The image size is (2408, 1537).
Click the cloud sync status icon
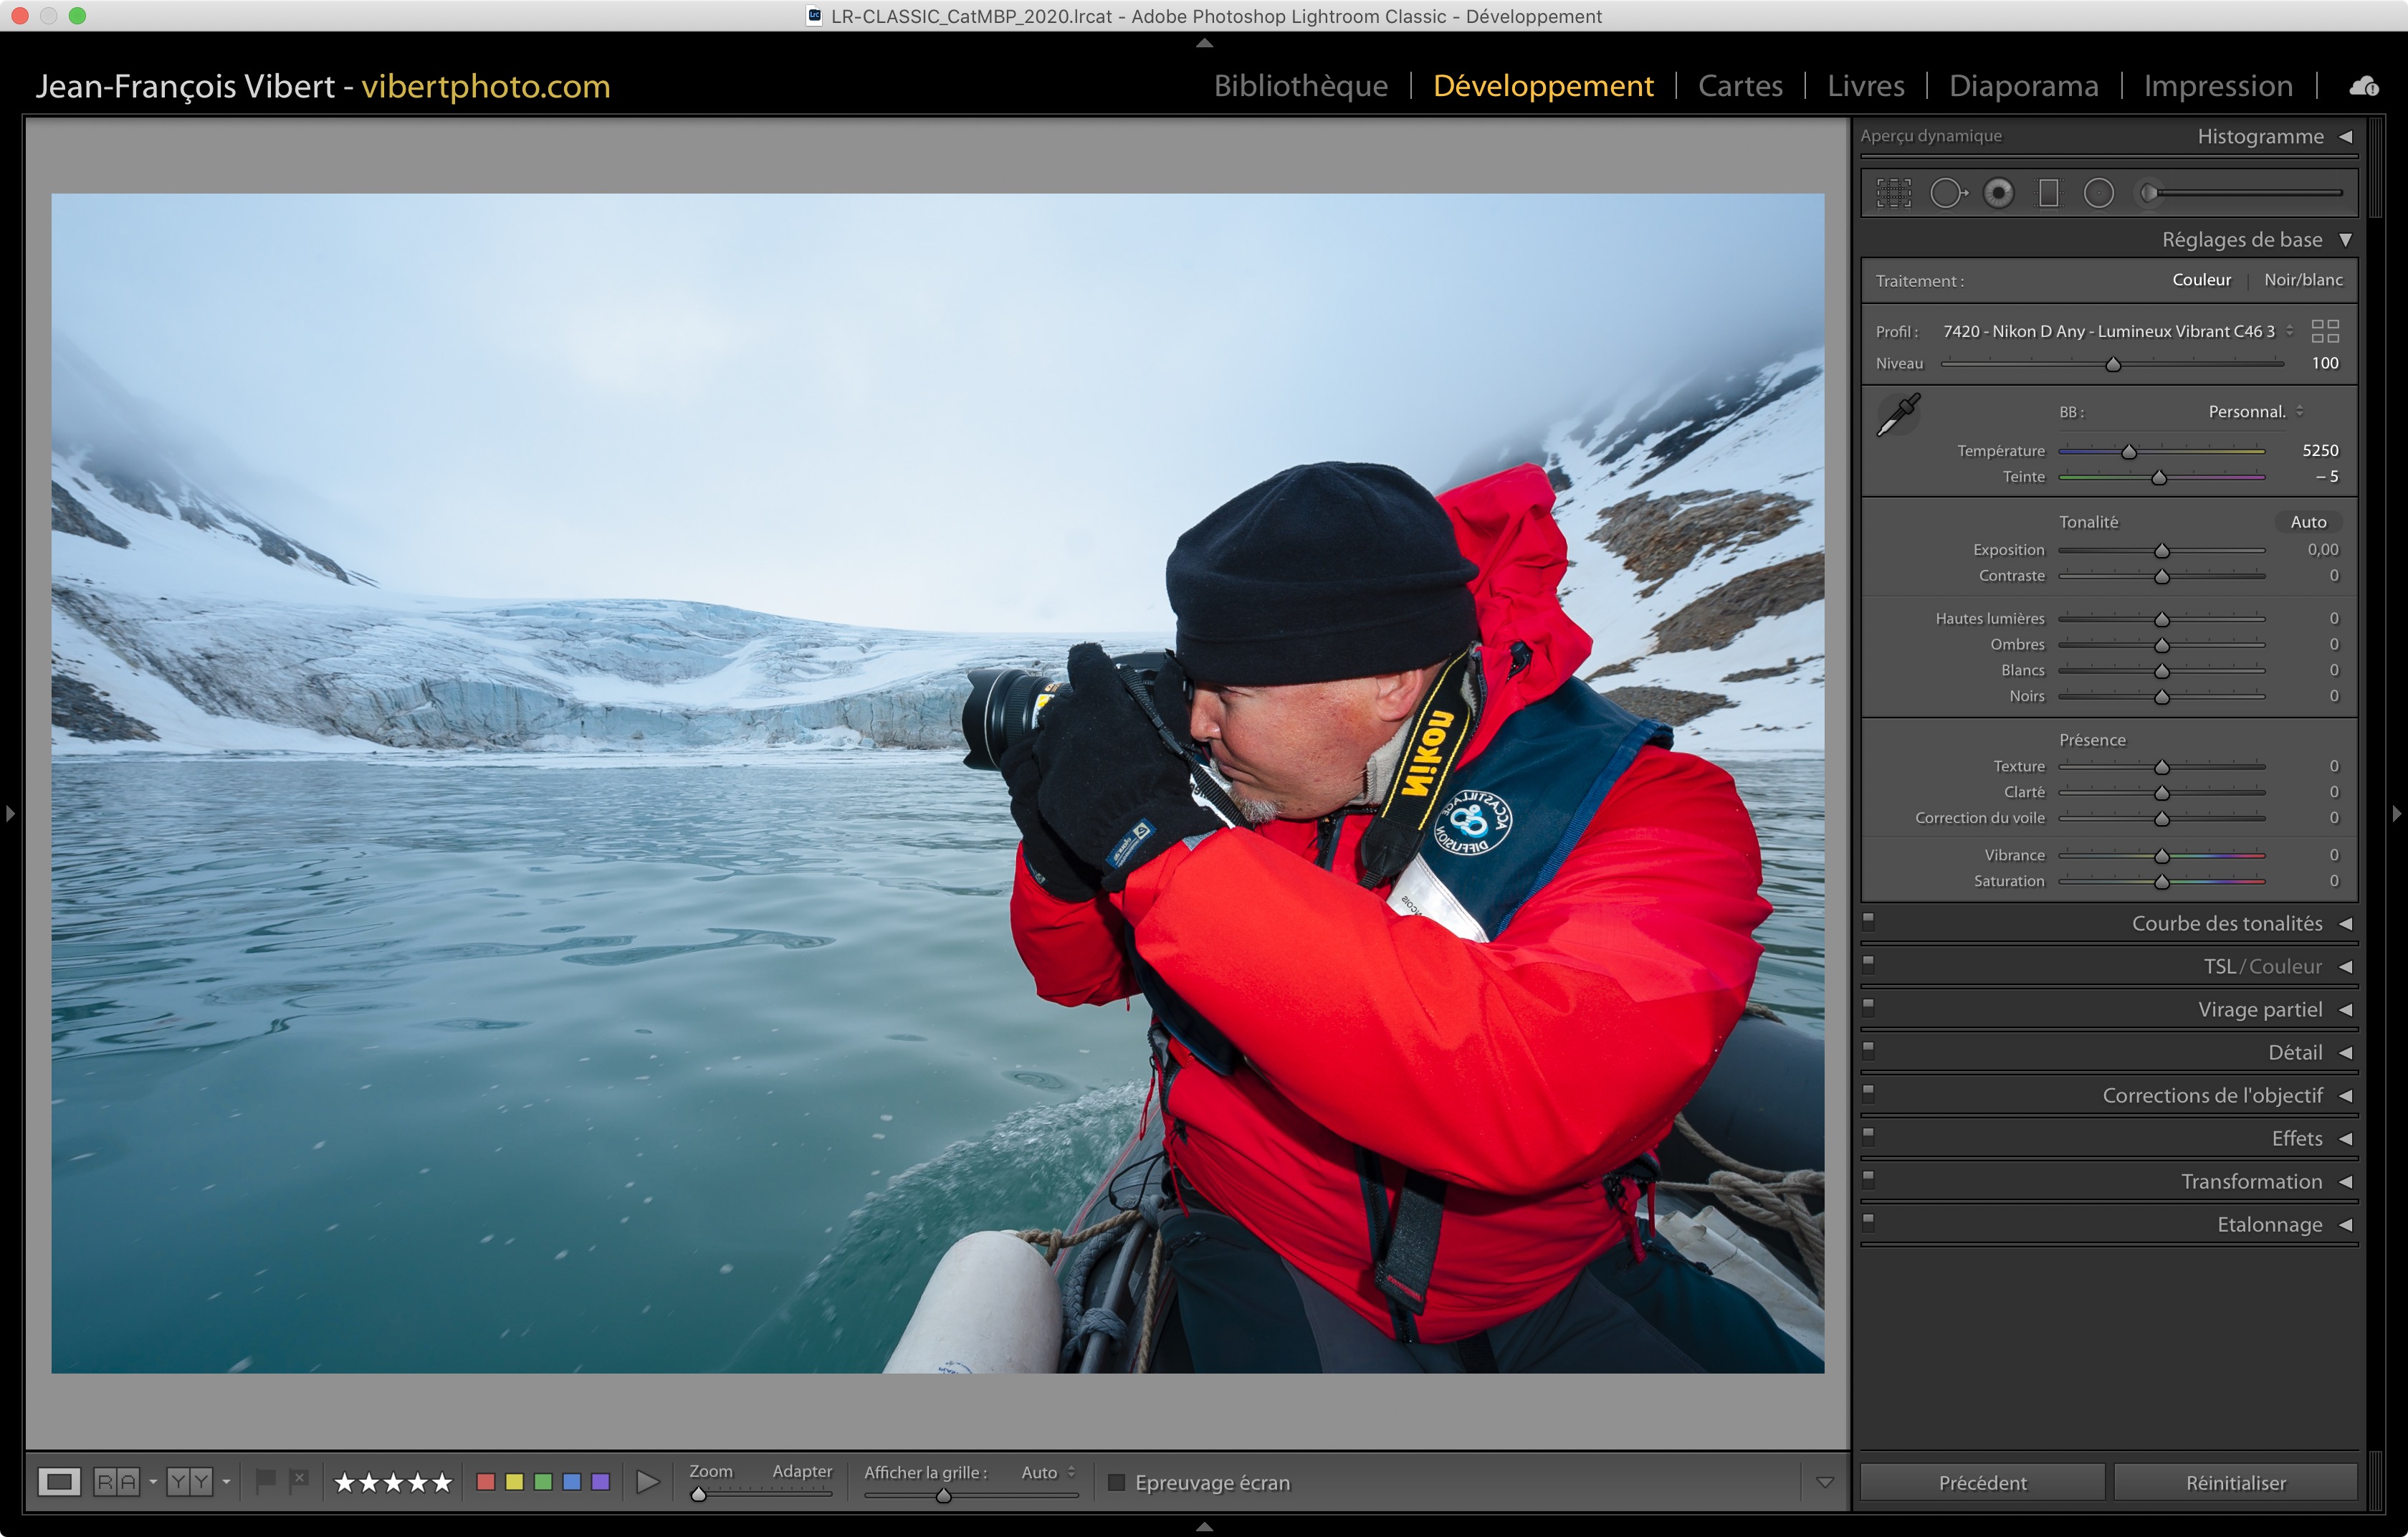tap(2364, 87)
